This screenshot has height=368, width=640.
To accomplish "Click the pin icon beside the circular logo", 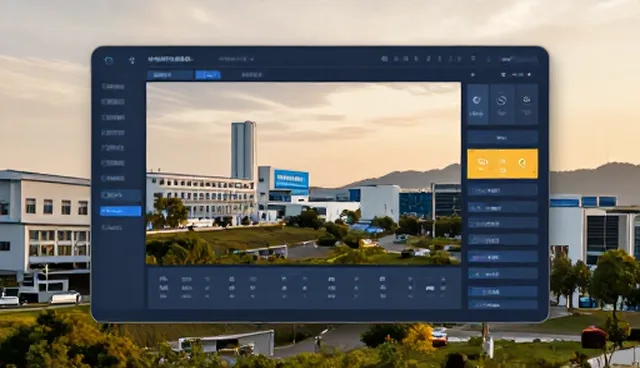I will click(132, 60).
